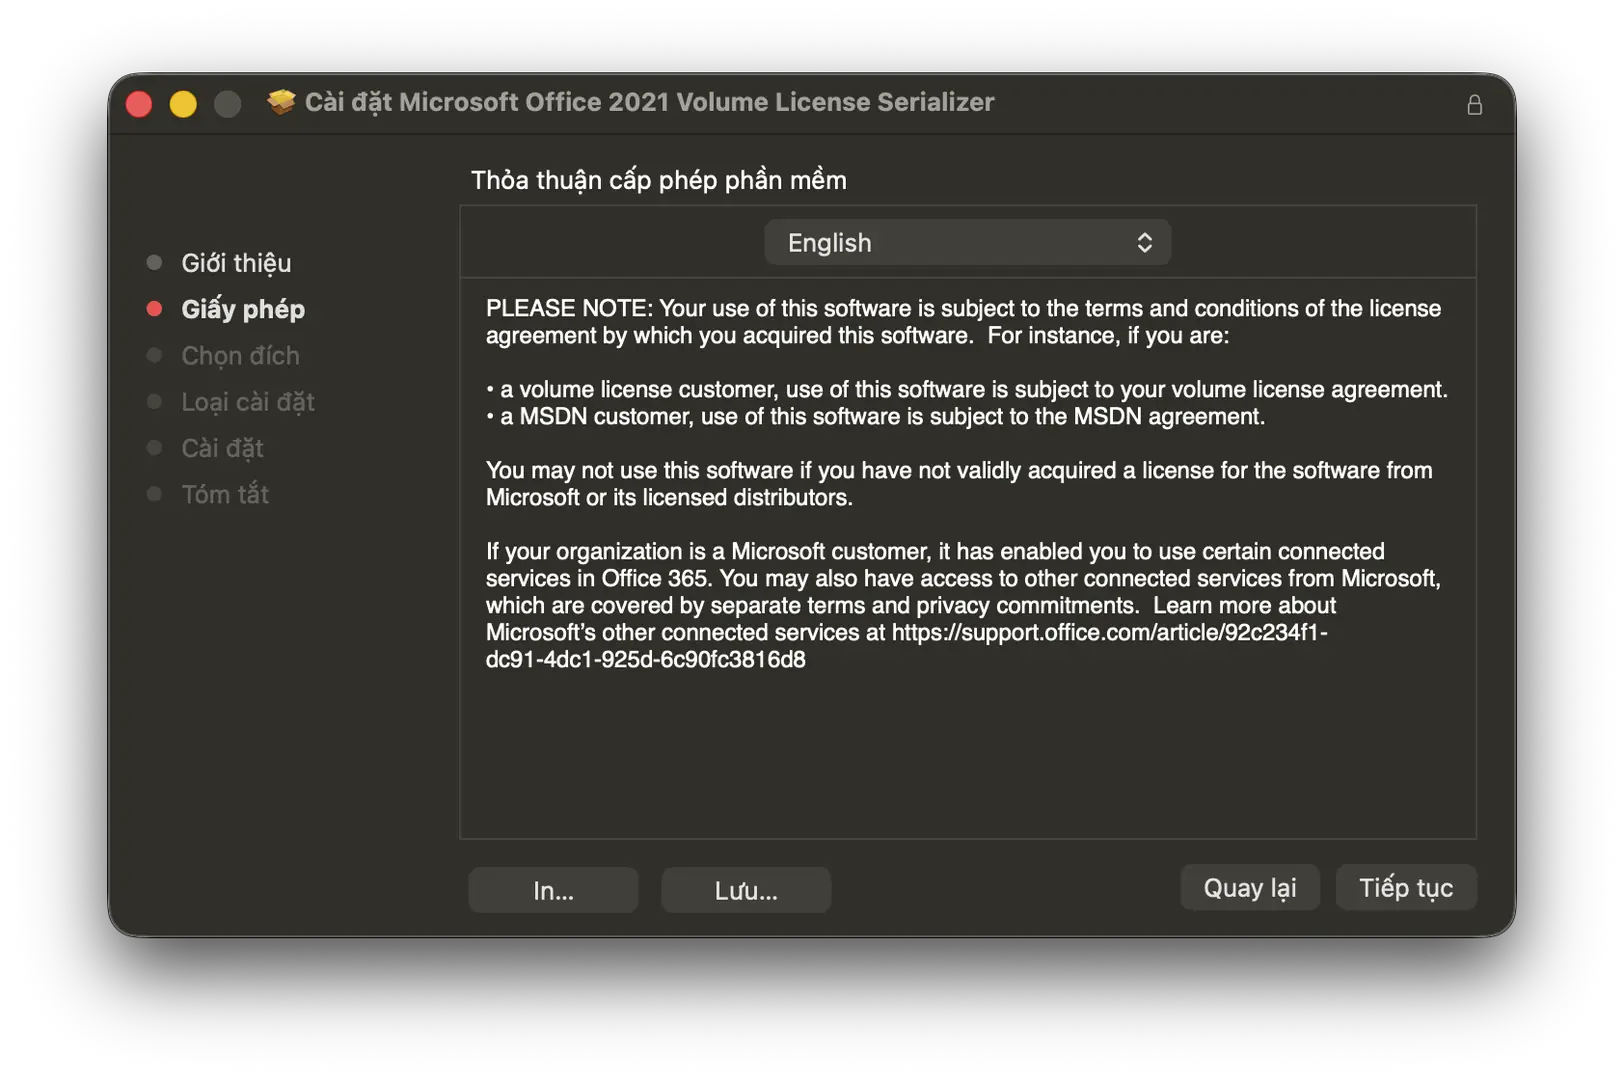Click the PLEASE NOTE paragraph in the license

964,322
